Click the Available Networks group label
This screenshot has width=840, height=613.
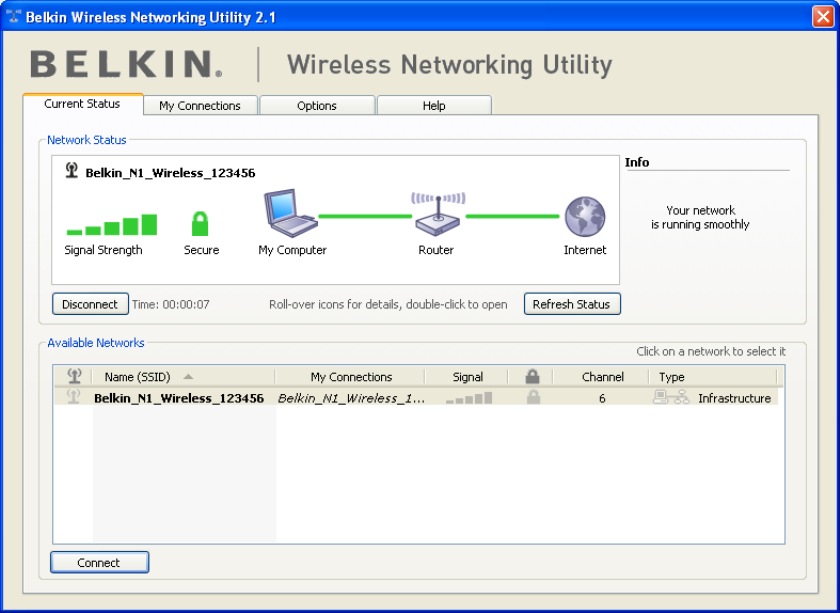pyautogui.click(x=96, y=343)
